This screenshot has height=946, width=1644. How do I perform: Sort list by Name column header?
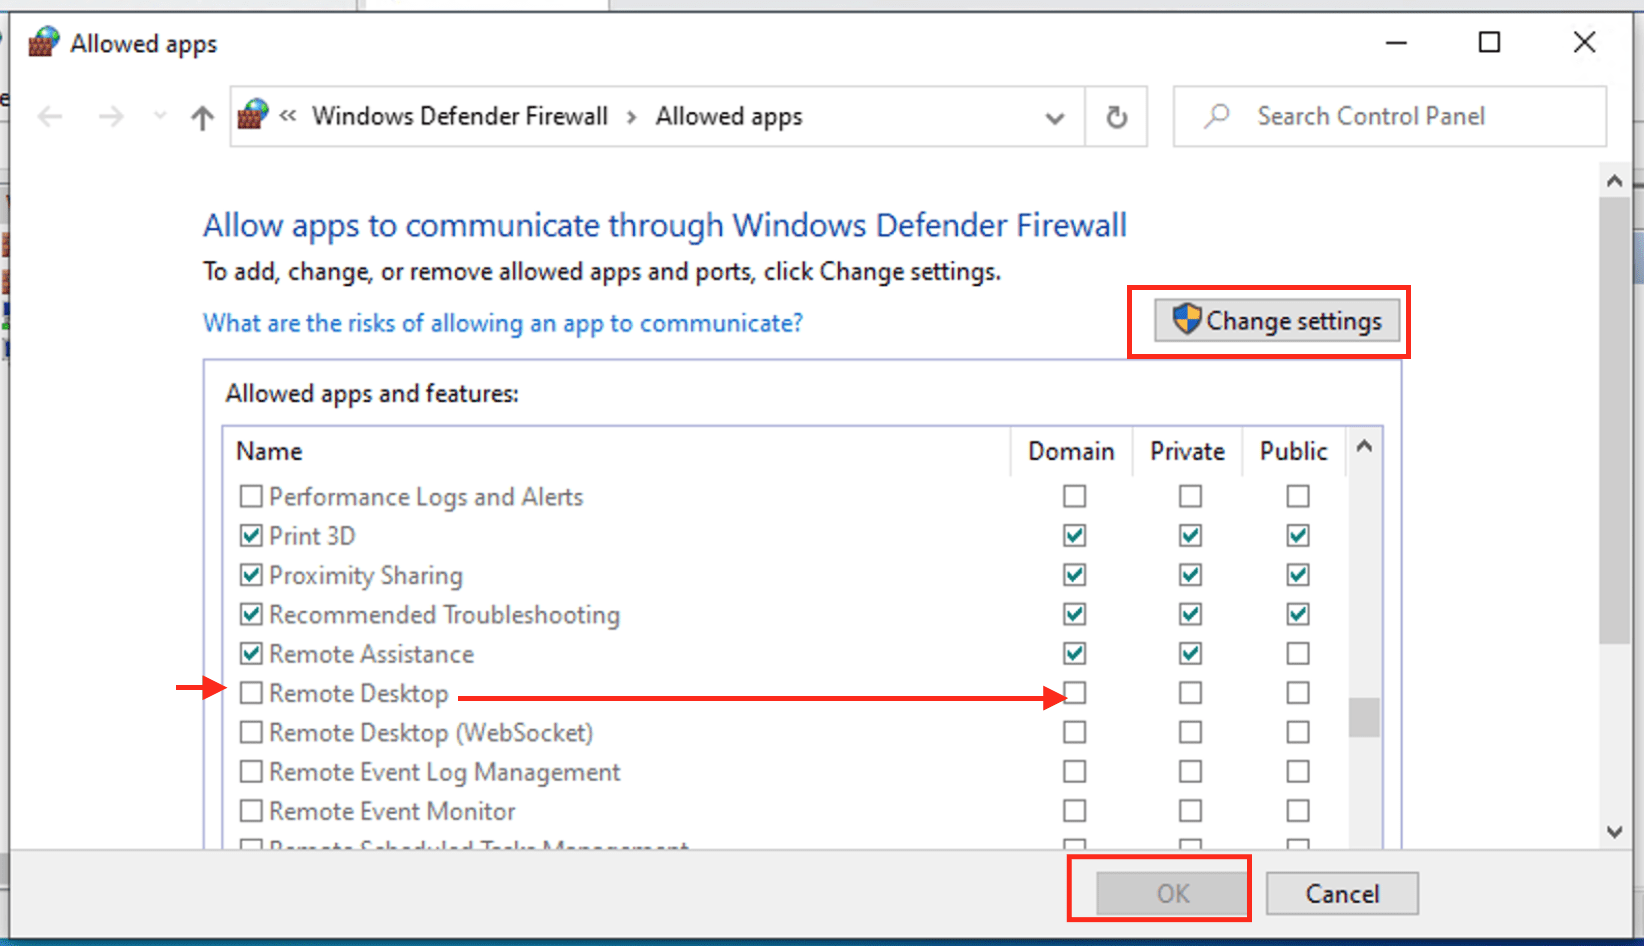tap(269, 451)
